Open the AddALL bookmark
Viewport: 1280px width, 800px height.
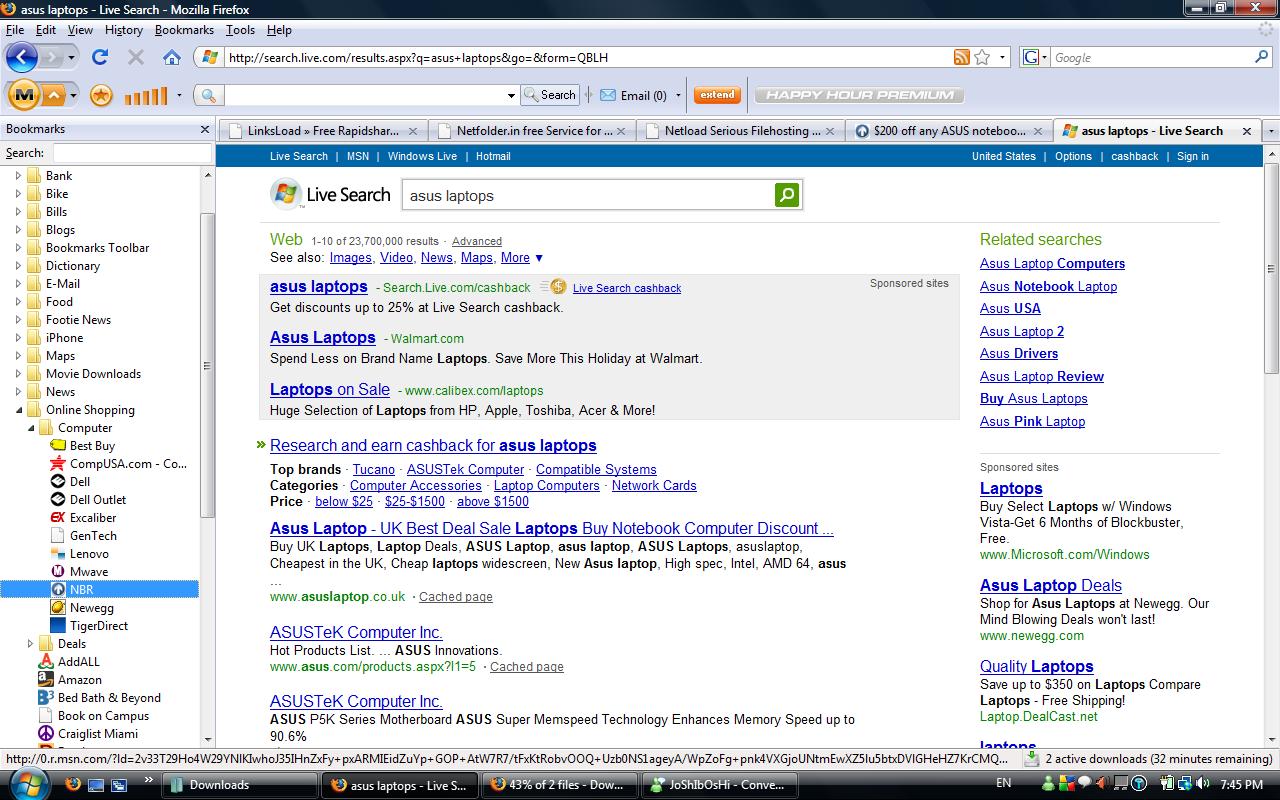coord(78,662)
